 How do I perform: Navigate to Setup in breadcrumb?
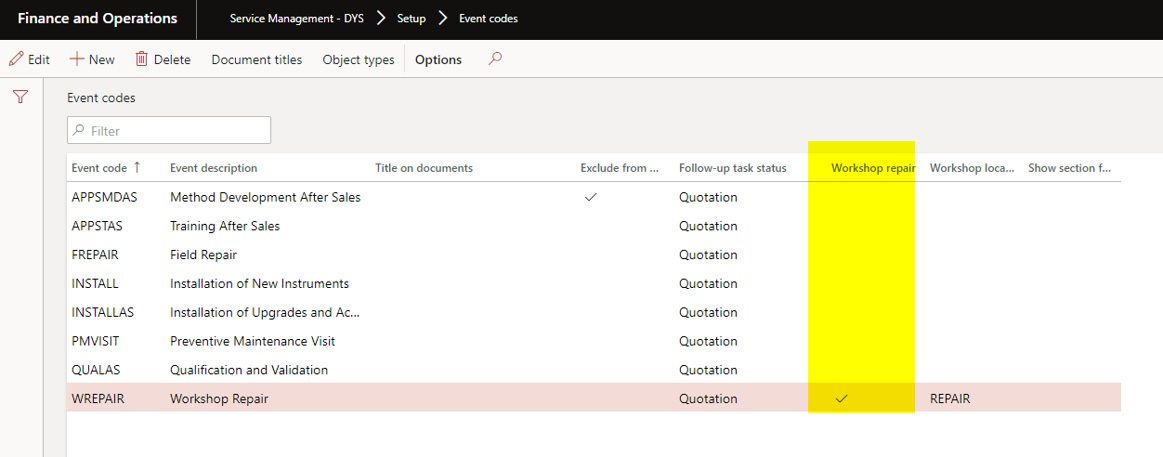pos(411,18)
